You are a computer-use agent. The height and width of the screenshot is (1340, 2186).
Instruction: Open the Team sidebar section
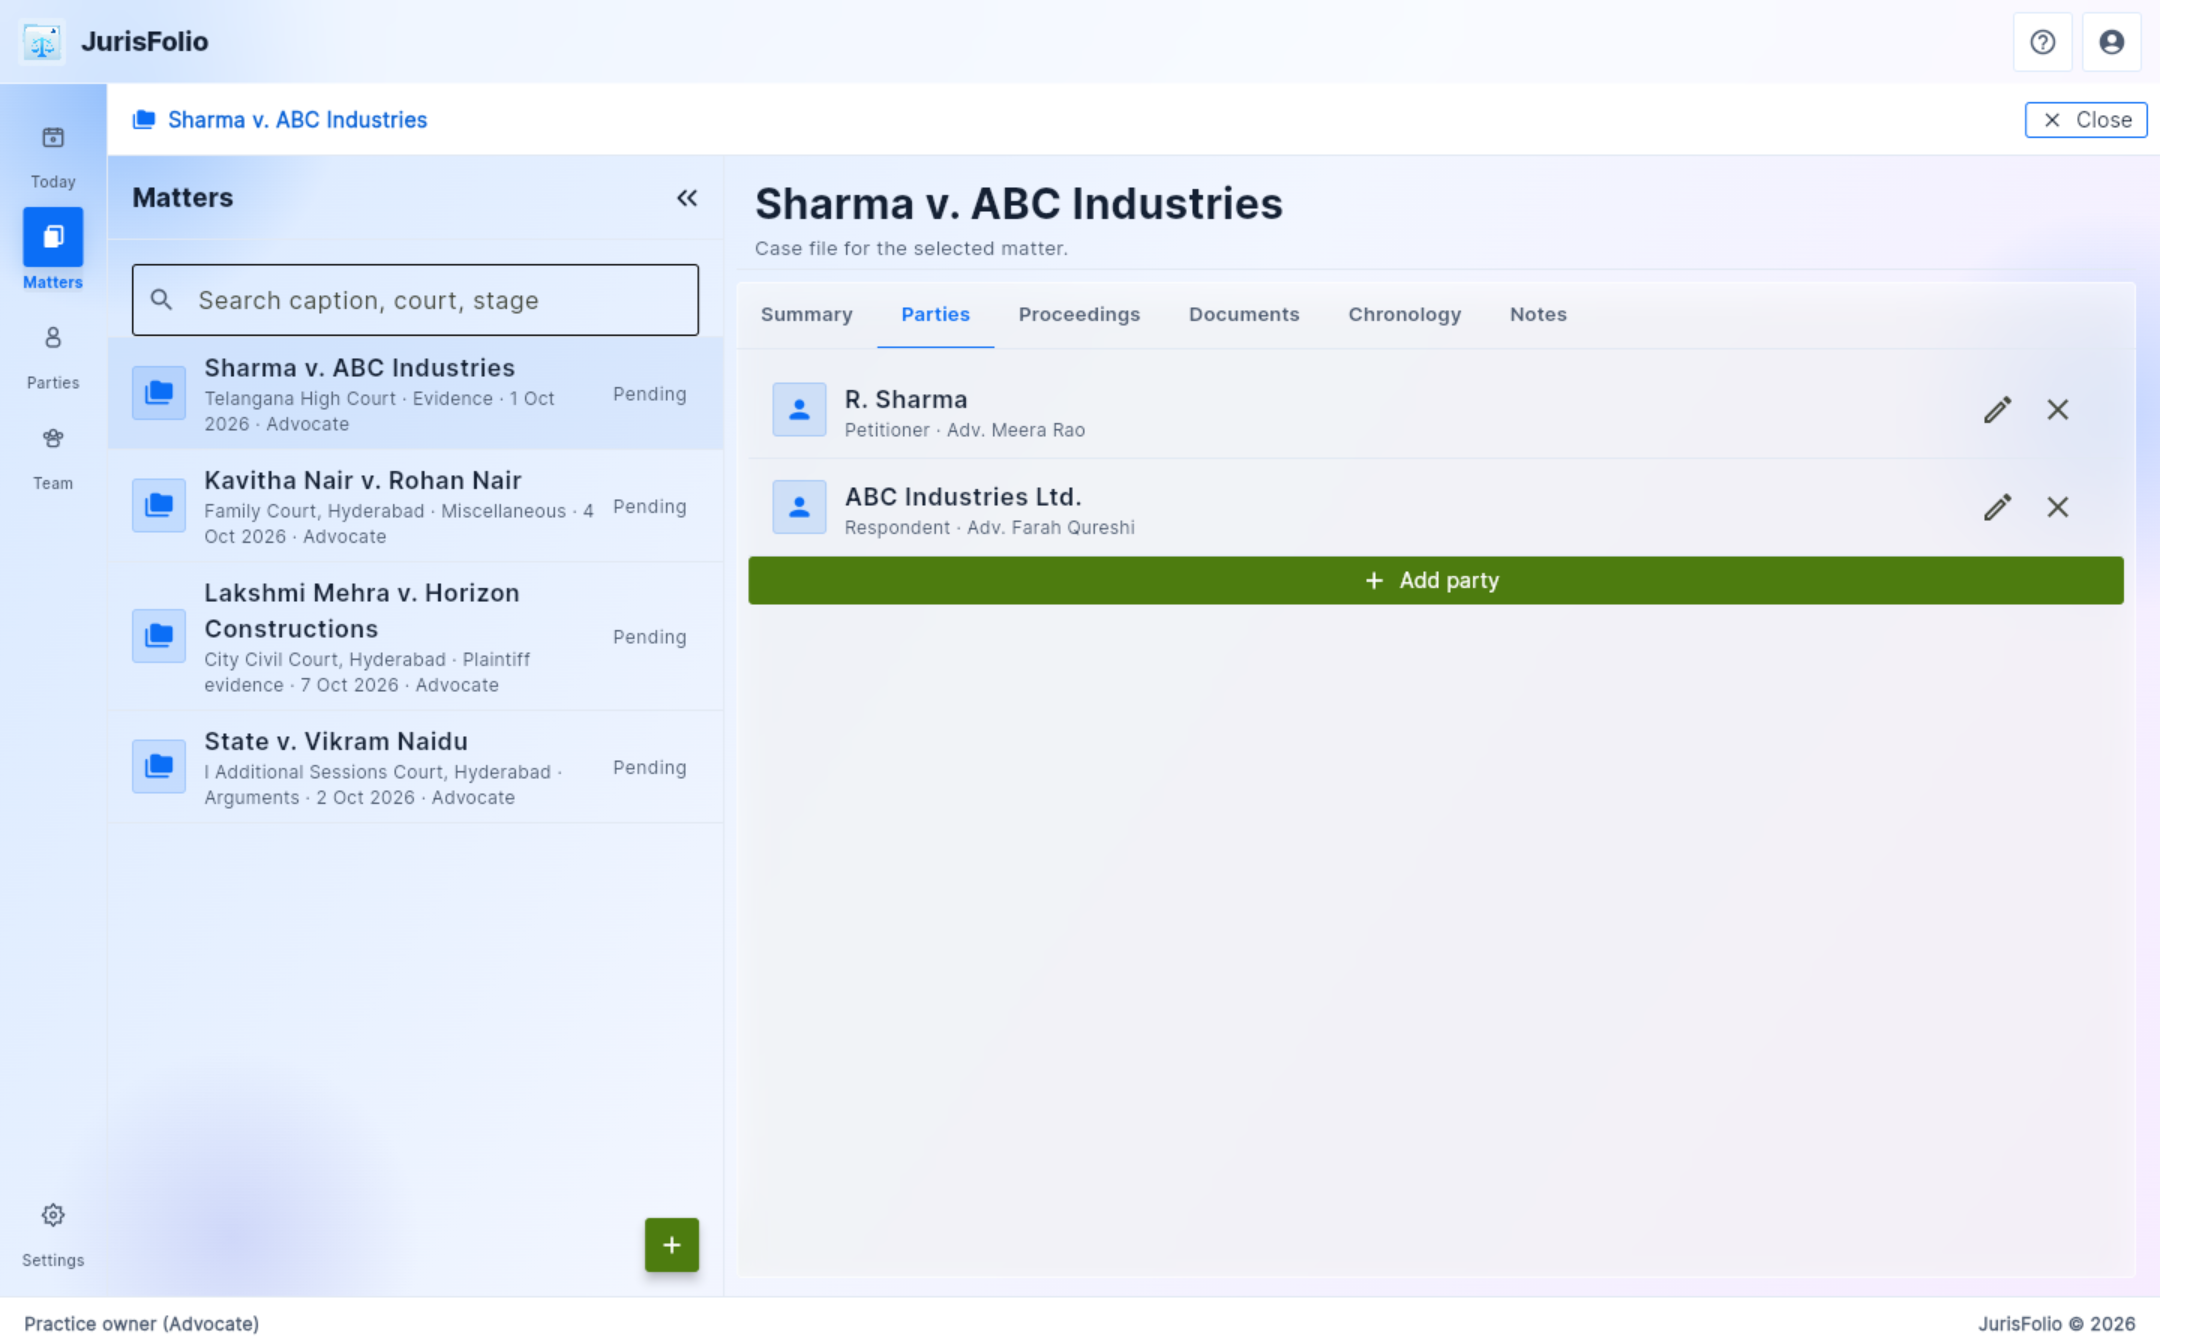[x=53, y=458]
